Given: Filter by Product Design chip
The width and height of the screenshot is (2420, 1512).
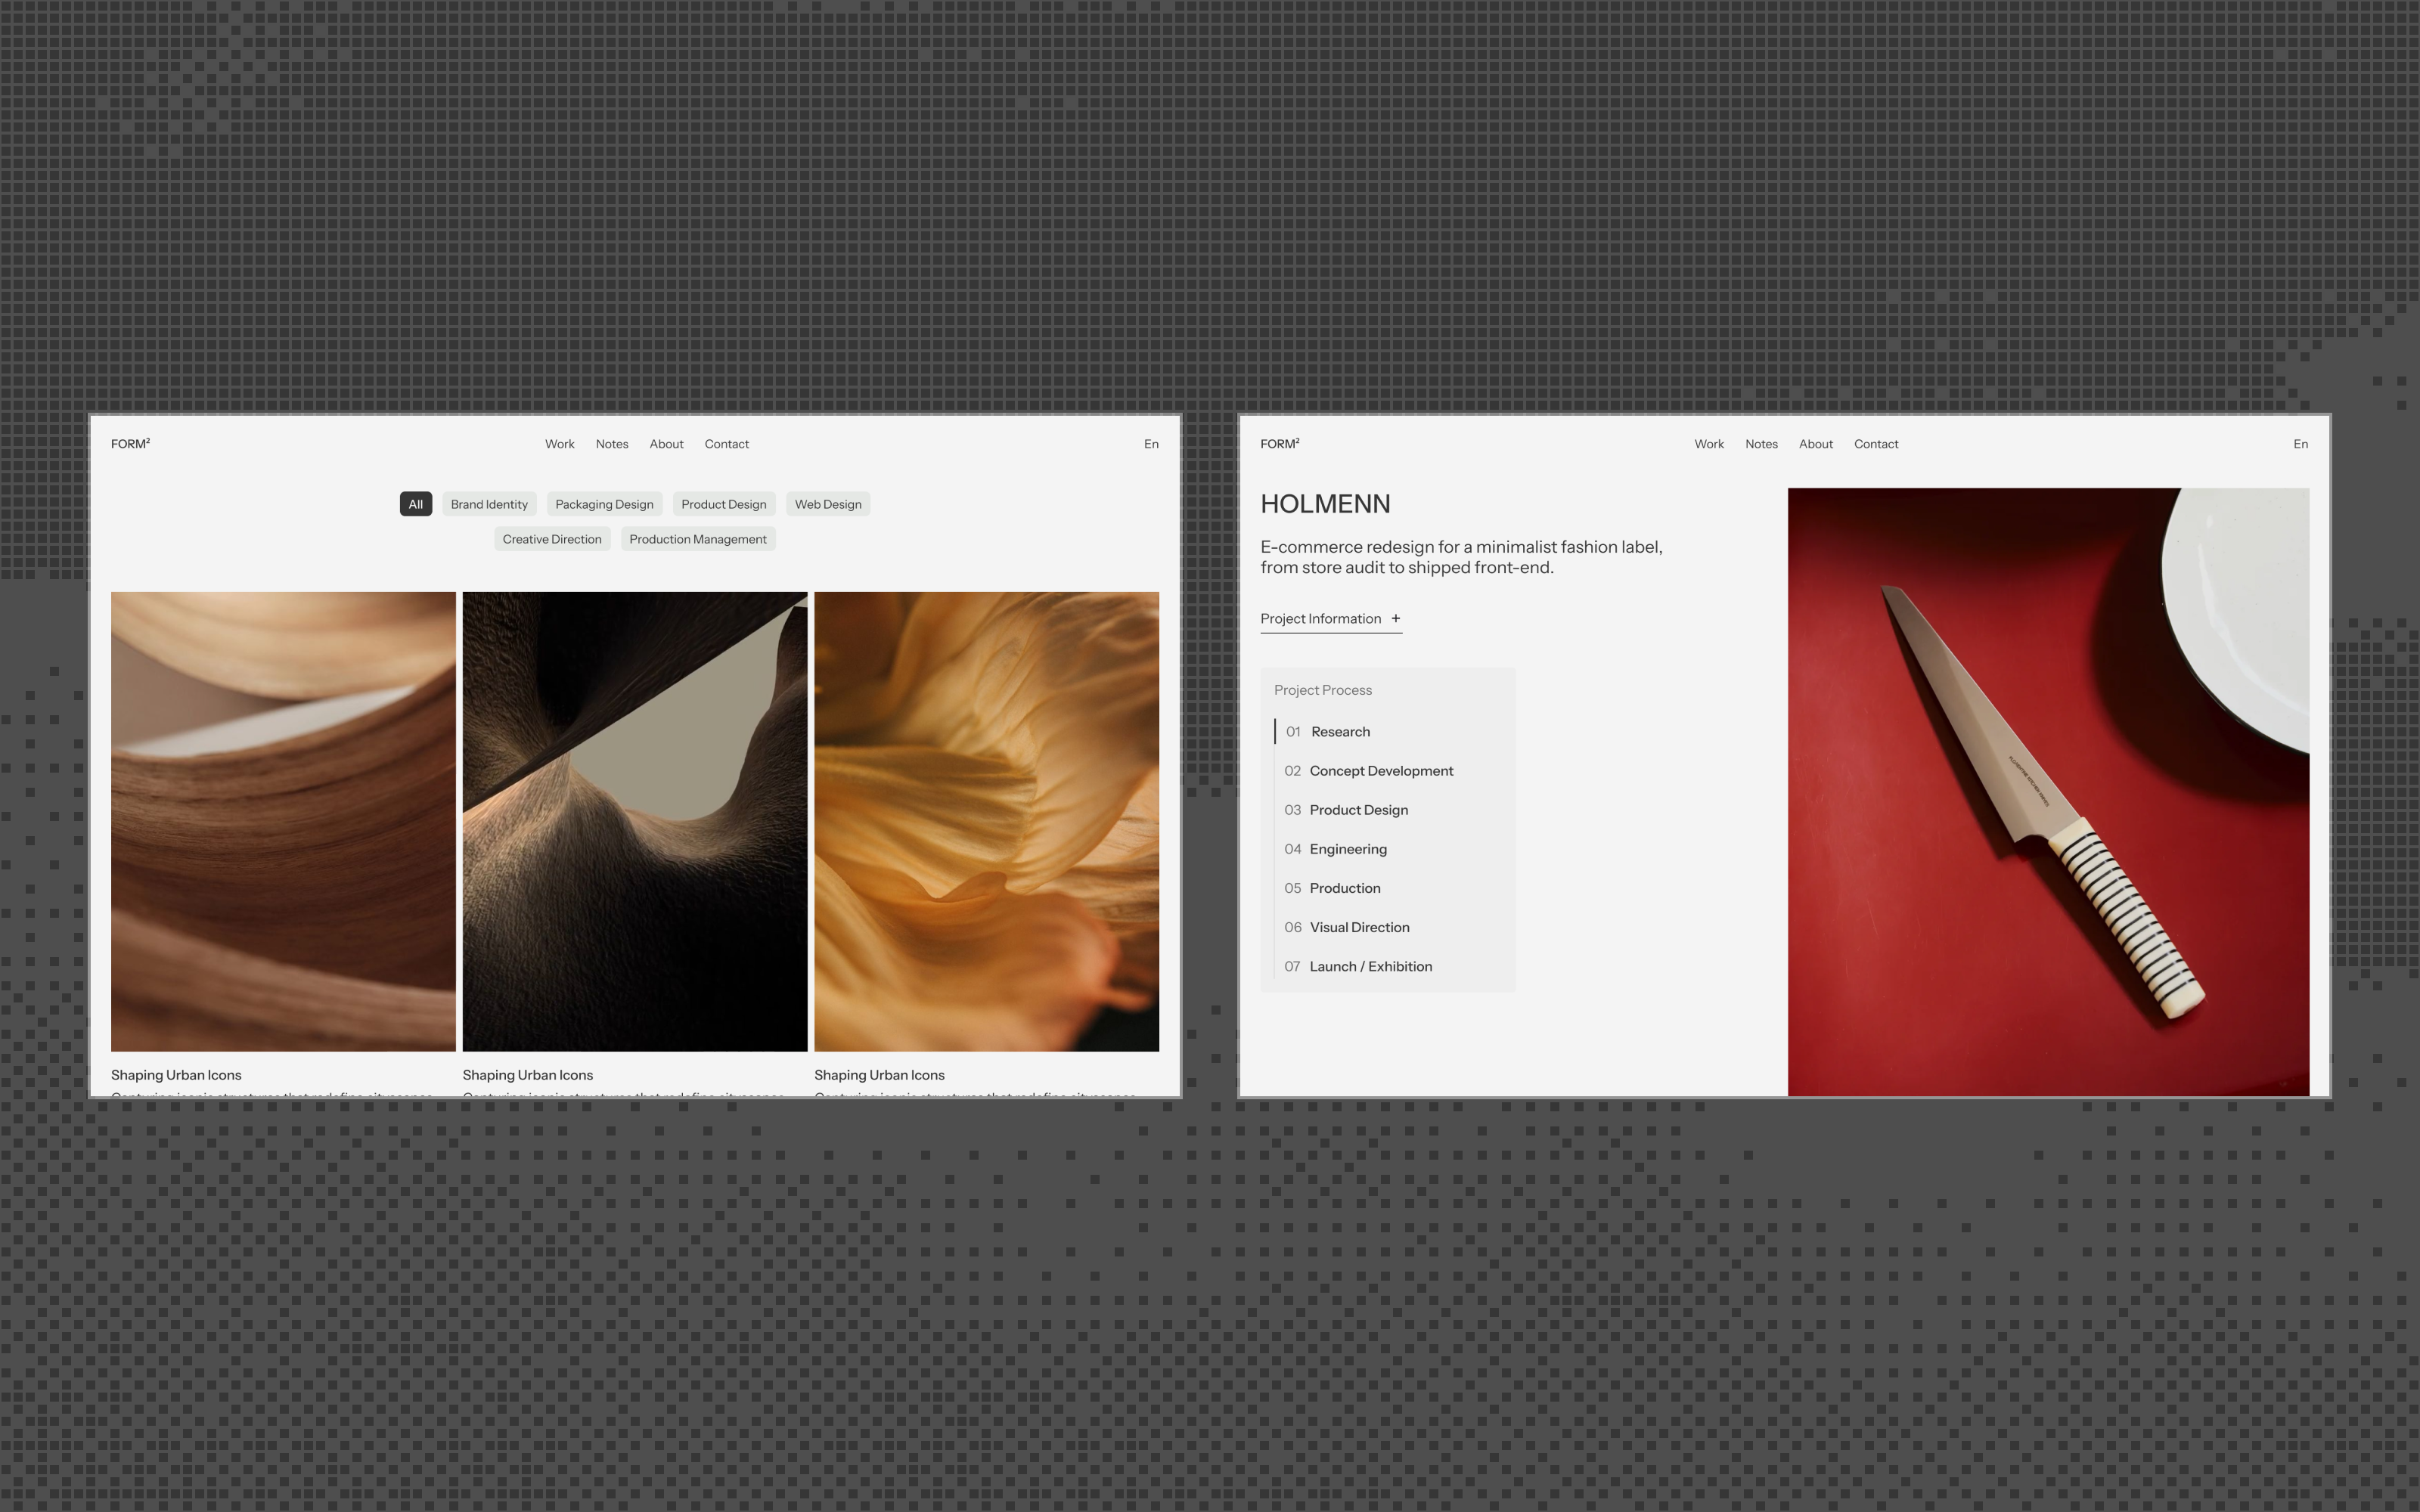Looking at the screenshot, I should (723, 504).
